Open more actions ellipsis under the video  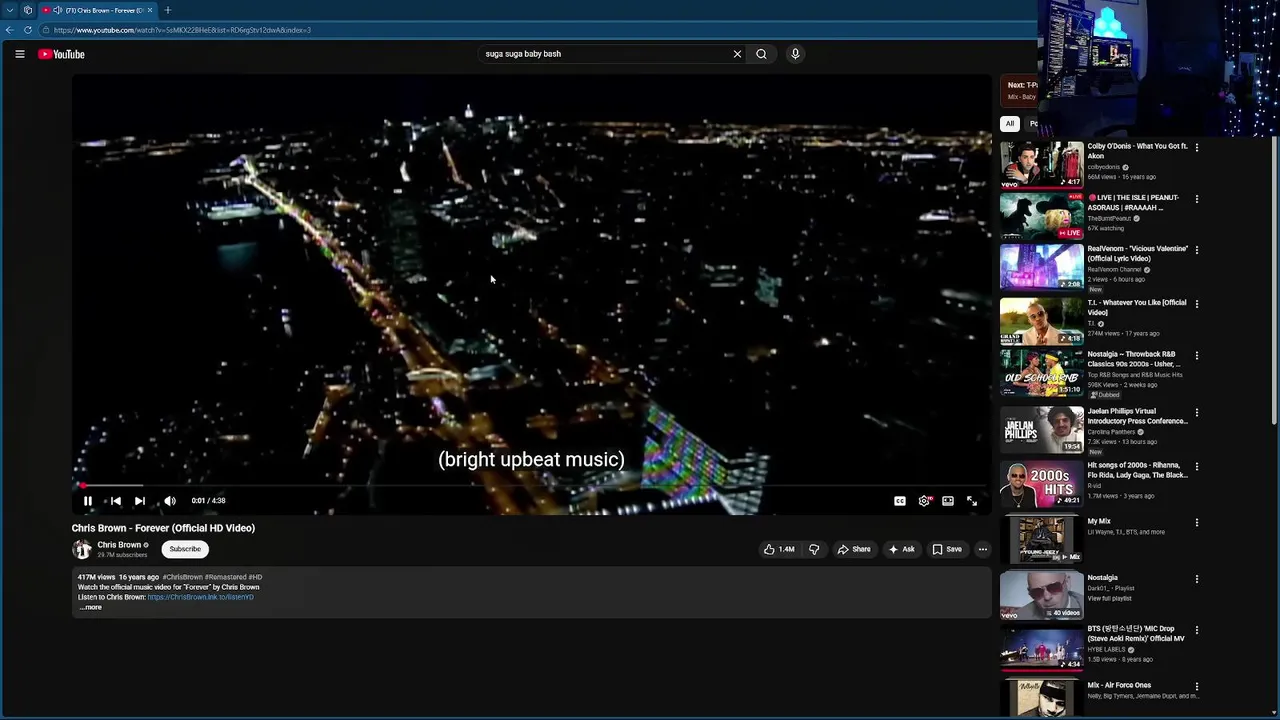983,549
